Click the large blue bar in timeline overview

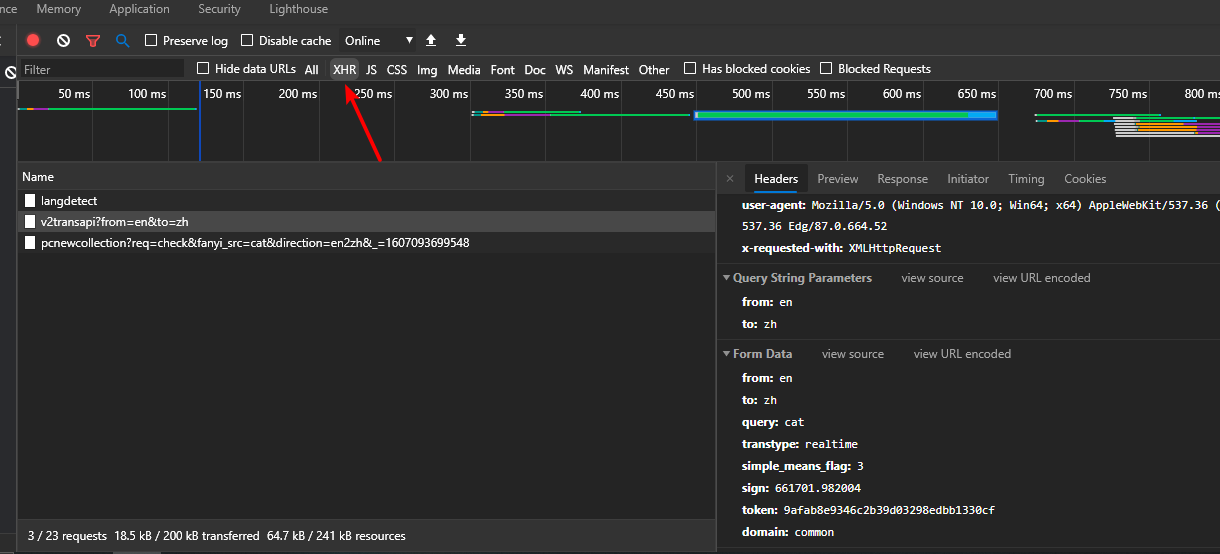[846, 116]
